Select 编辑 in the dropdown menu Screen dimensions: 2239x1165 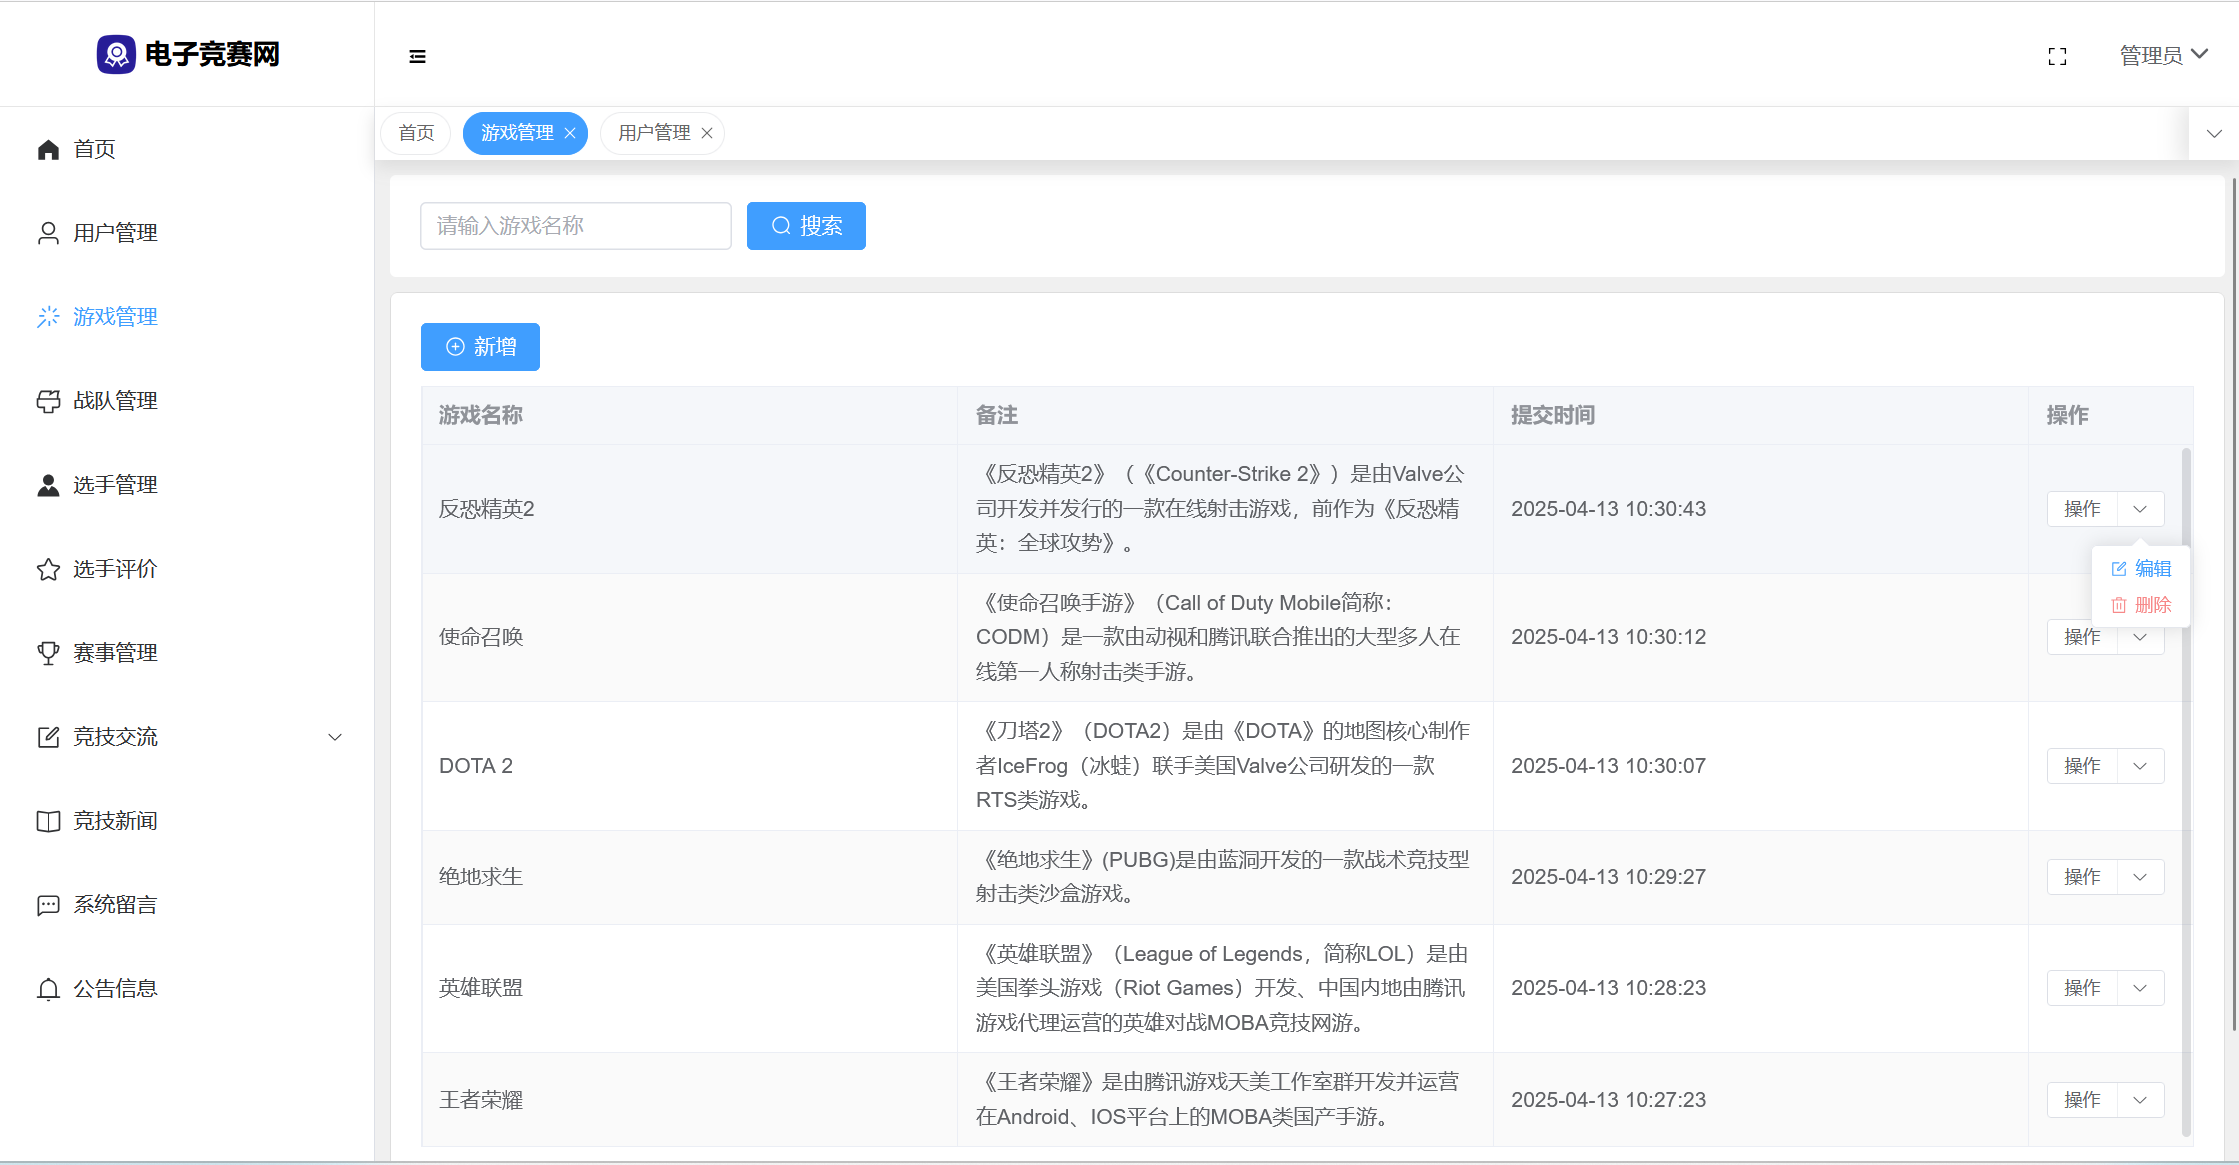pyautogui.click(x=2141, y=569)
